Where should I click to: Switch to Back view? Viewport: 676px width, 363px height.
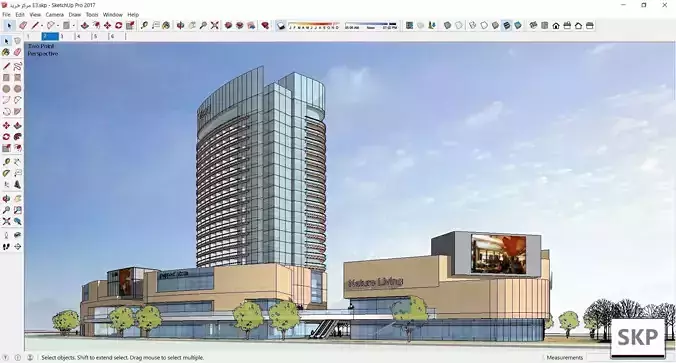[578, 26]
